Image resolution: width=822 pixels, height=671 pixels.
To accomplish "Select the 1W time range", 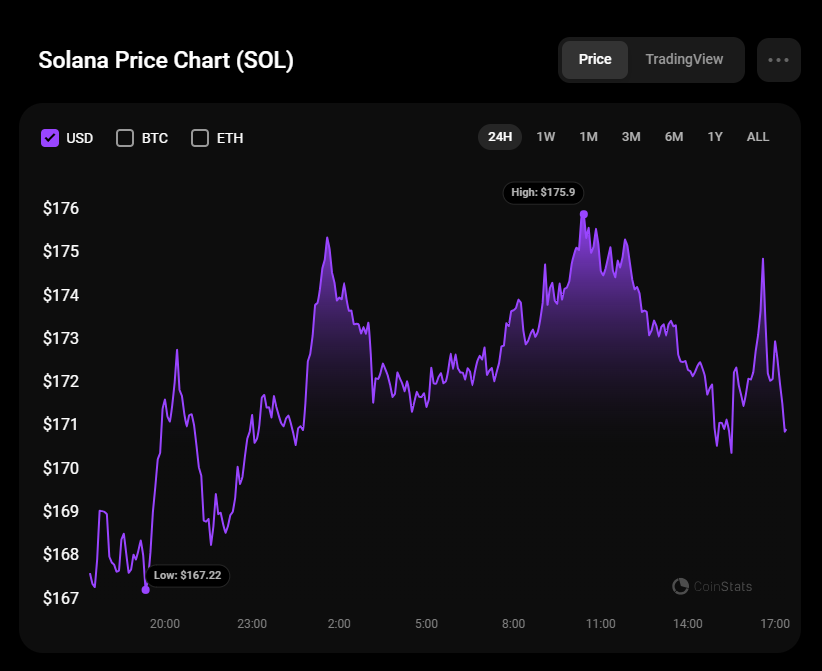I will click(x=546, y=137).
